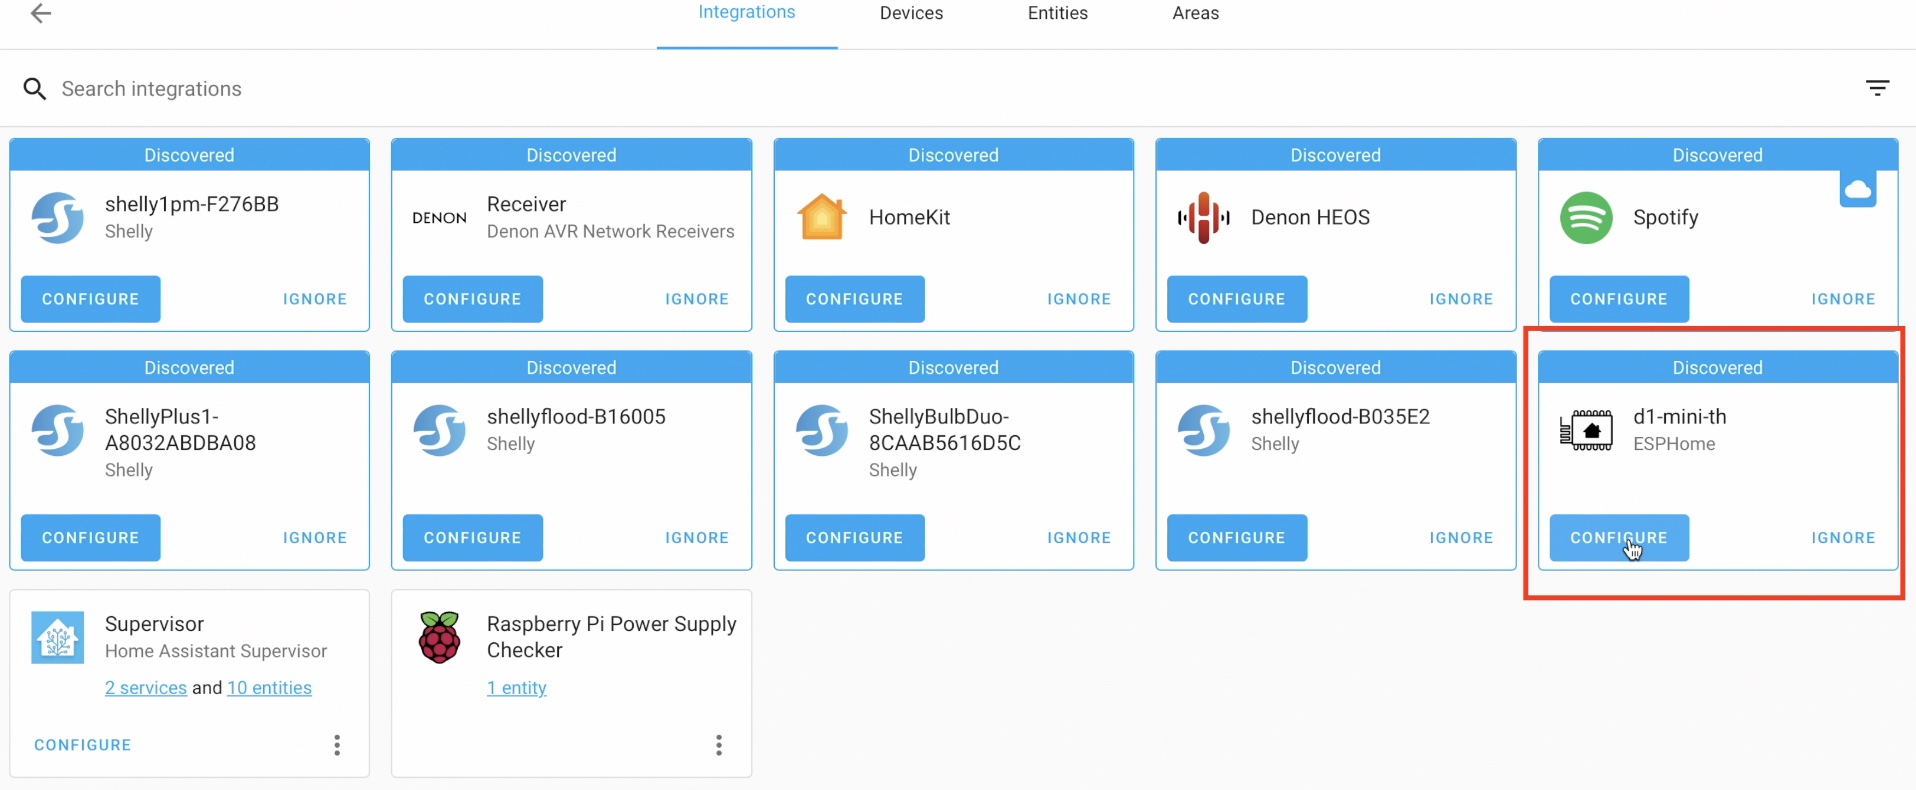1916x790 pixels.
Task: Ignore the Denon AVR Receiver discovery
Action: (697, 299)
